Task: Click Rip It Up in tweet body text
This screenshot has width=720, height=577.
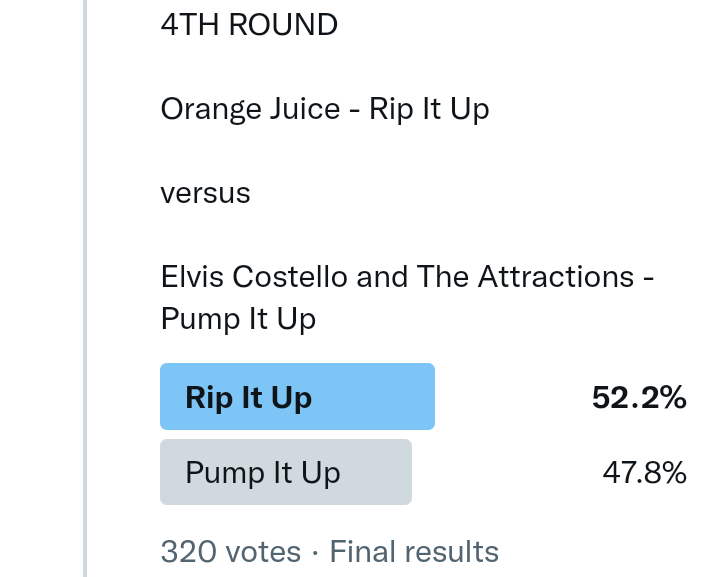Action: click(429, 108)
